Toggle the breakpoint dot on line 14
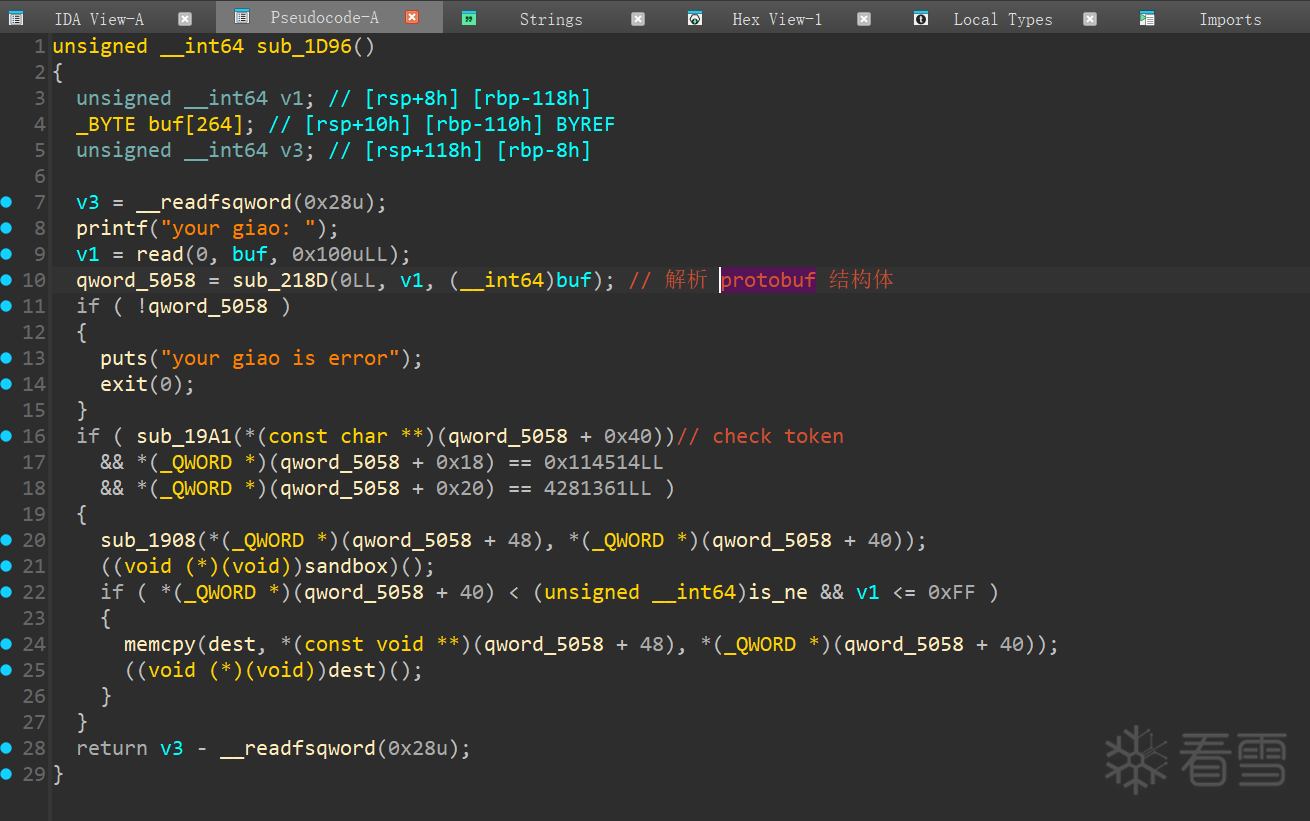Image resolution: width=1310 pixels, height=821 pixels. click(7, 384)
